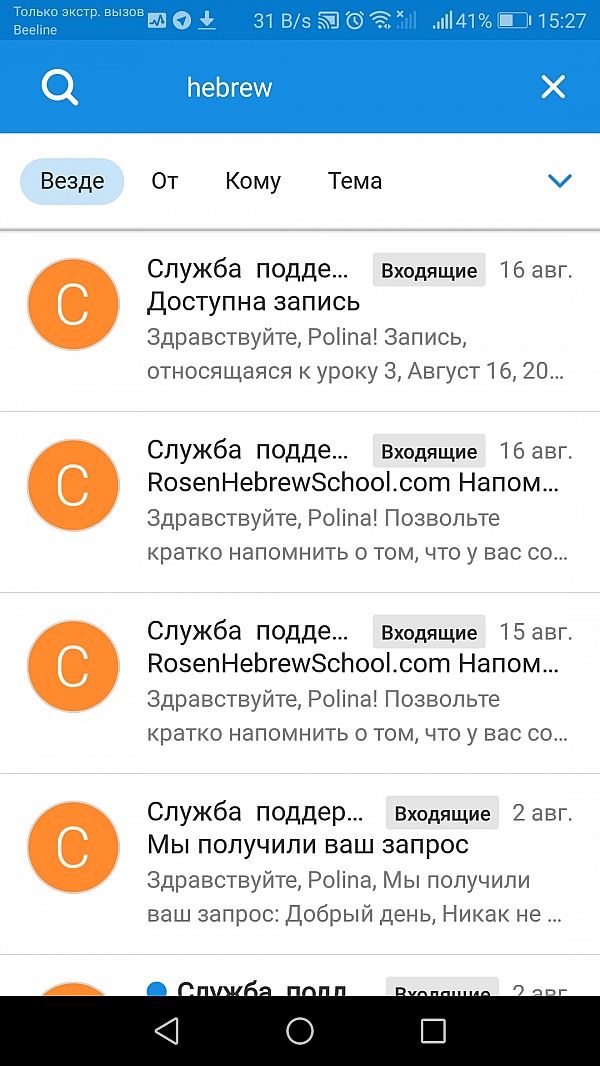Switch to the От filter tab
Screen dimensions: 600x1066
(165, 181)
